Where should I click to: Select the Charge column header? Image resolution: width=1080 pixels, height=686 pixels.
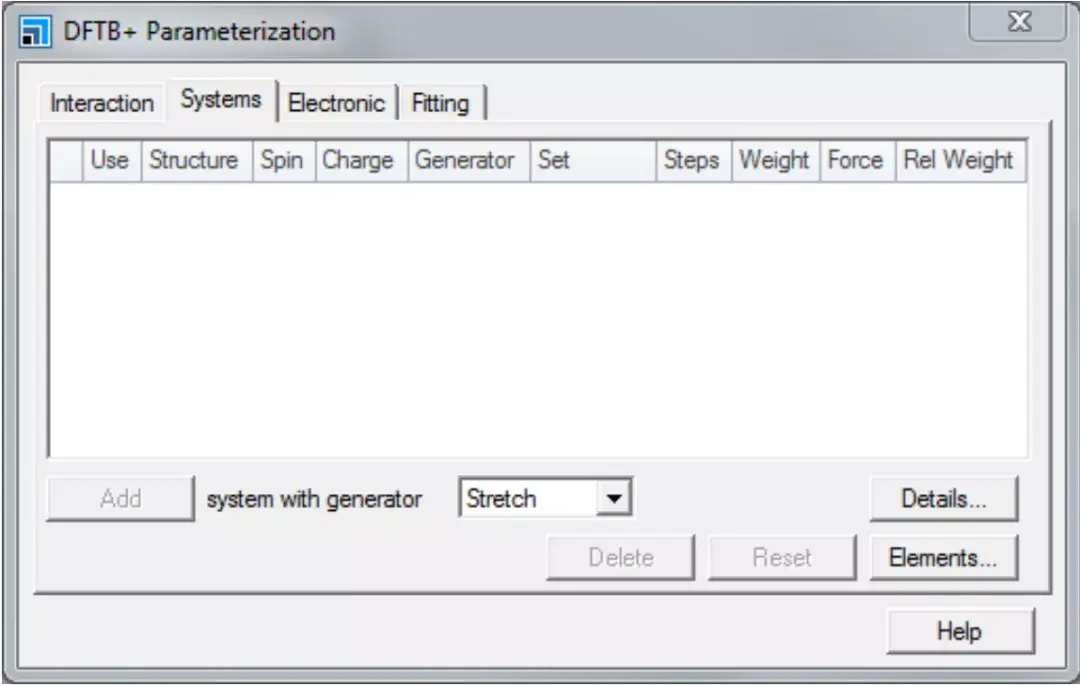[x=361, y=160]
